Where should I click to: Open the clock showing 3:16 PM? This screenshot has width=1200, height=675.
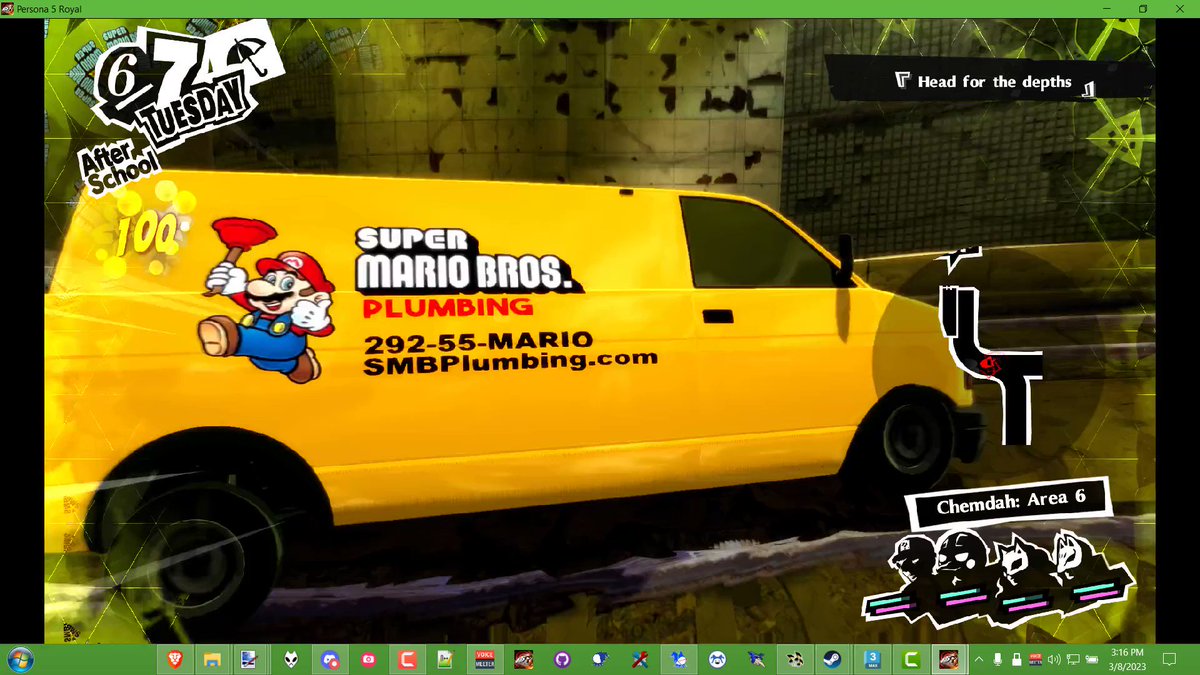[x=1126, y=660]
